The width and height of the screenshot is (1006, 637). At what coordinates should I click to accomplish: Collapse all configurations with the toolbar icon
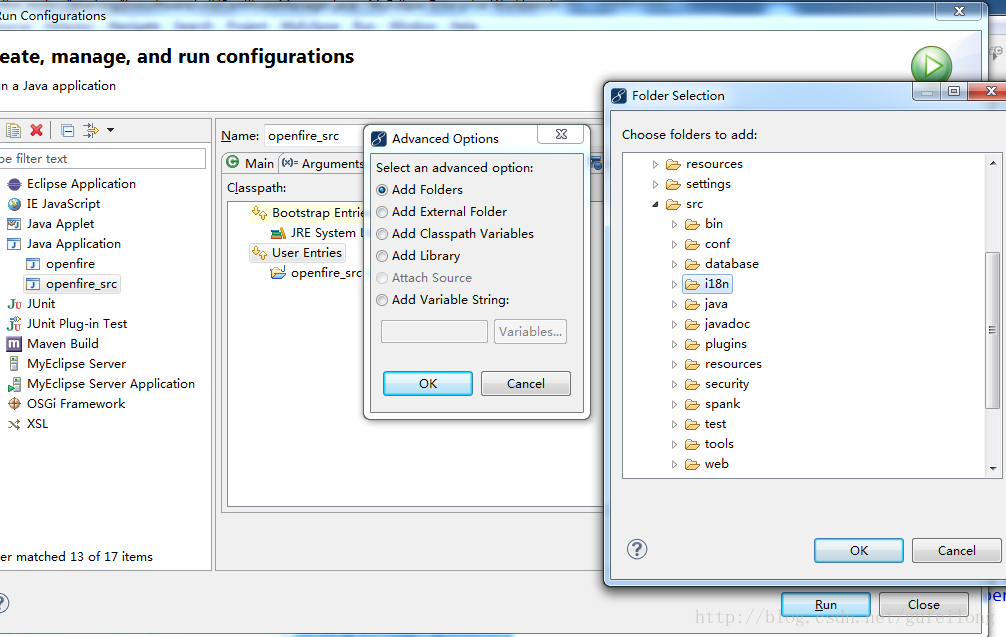point(67,131)
